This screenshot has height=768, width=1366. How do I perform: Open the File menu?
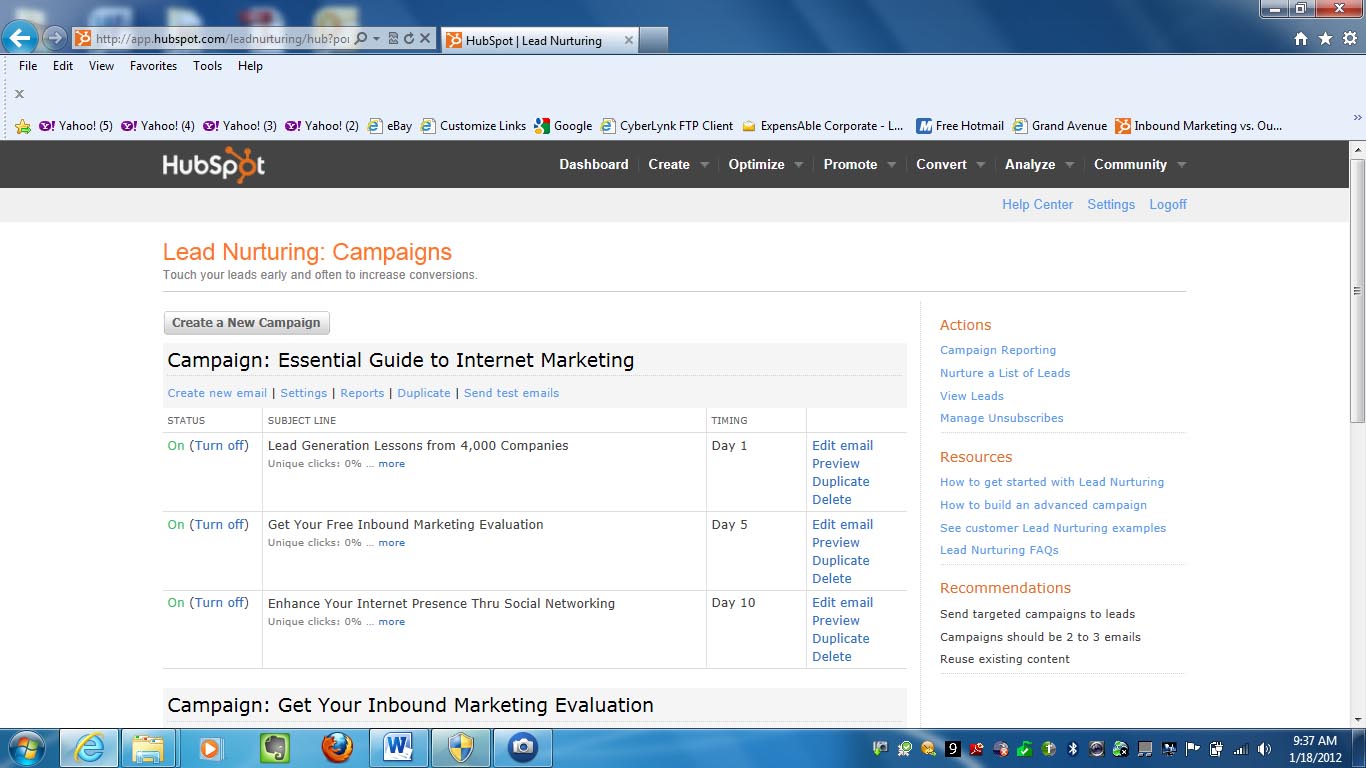[28, 66]
